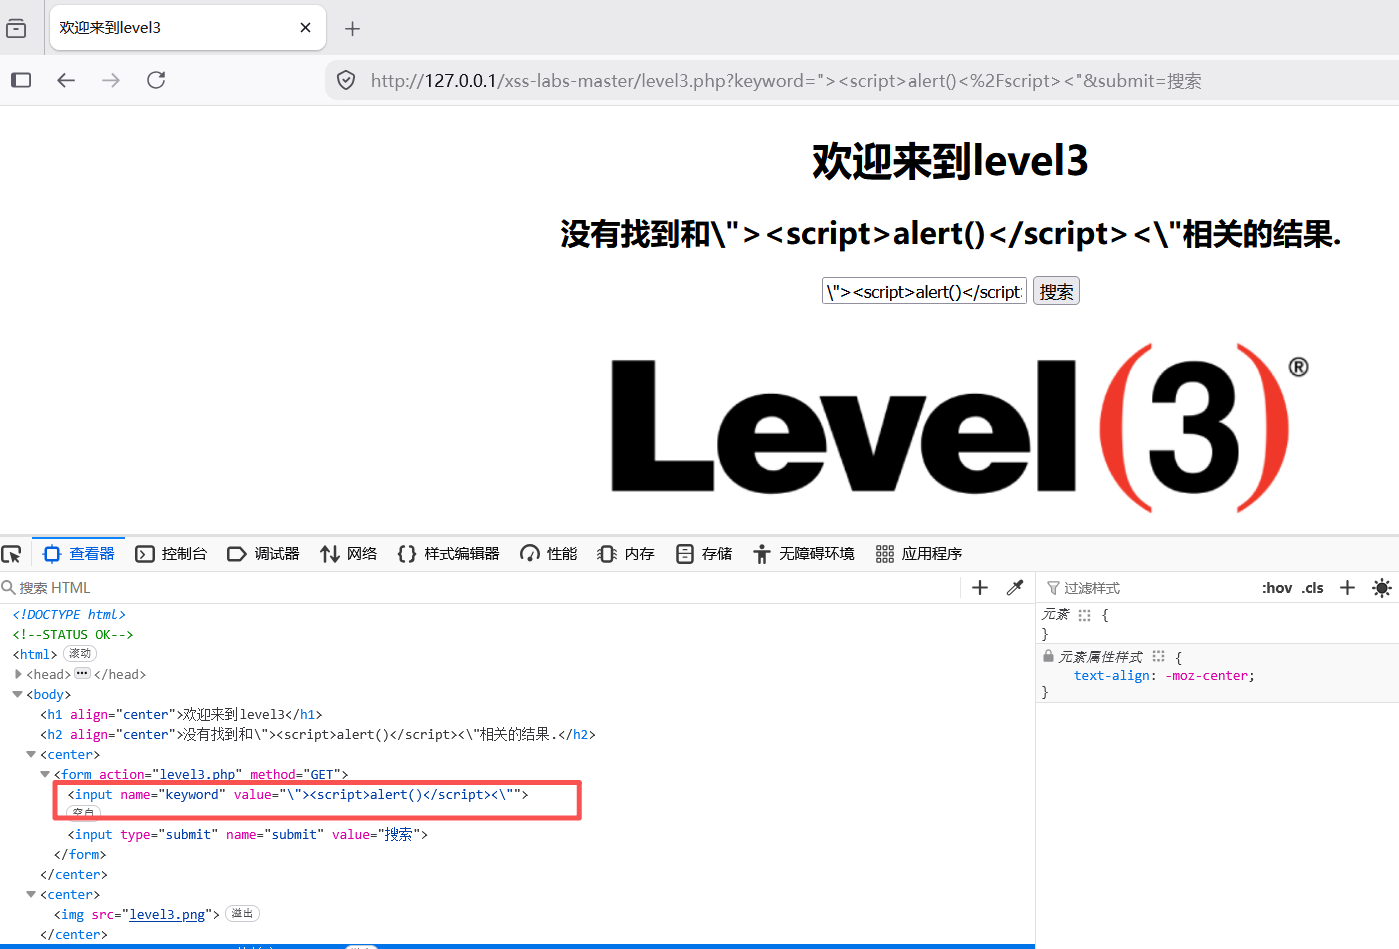Close the 欢迎来到level3 browser tab
Viewport: 1399px width, 949px height.
(305, 28)
